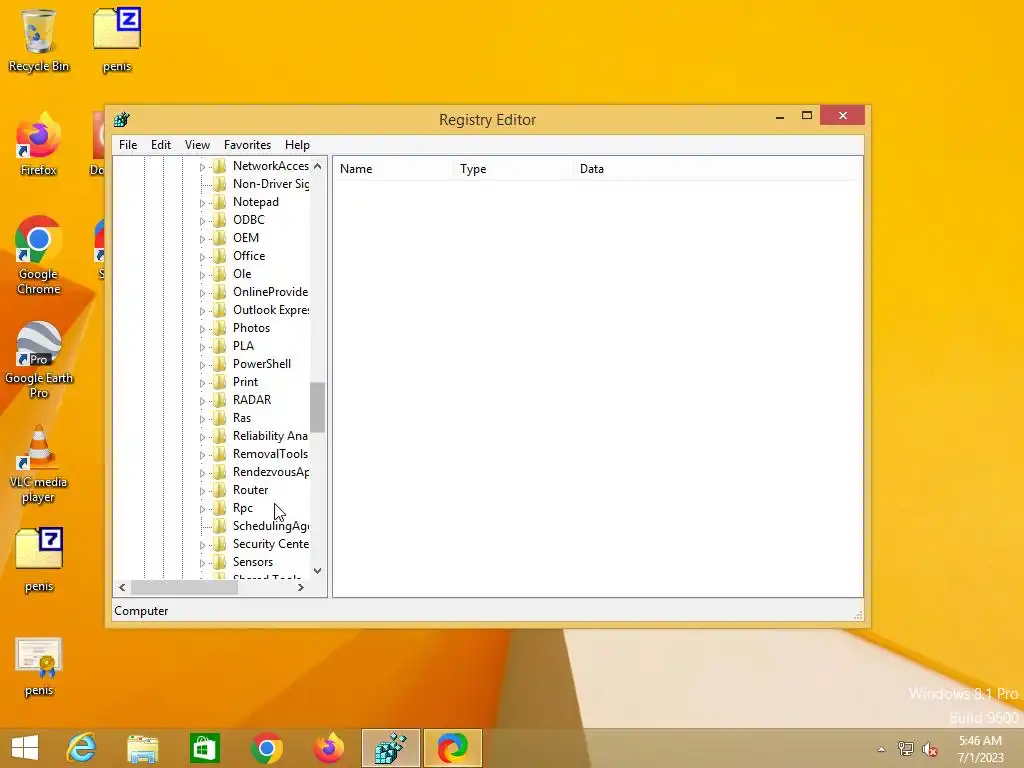This screenshot has height=768, width=1024.
Task: Launch Chrome from the taskbar
Action: pyautogui.click(x=266, y=748)
